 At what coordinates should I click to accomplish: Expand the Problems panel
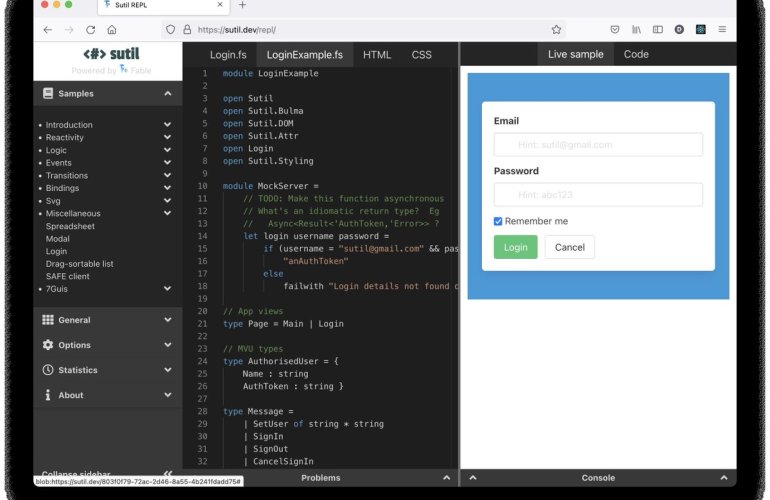pos(446,479)
